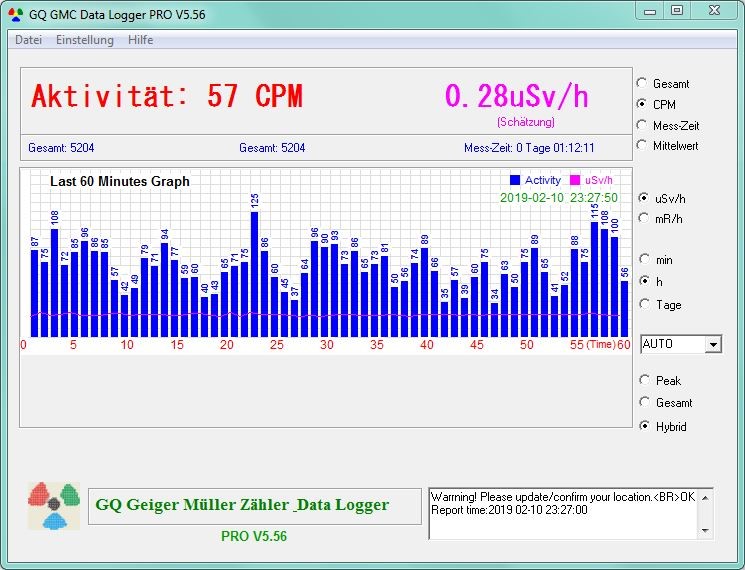Select the mR/h unit radio button
The image size is (745, 570).
[644, 218]
